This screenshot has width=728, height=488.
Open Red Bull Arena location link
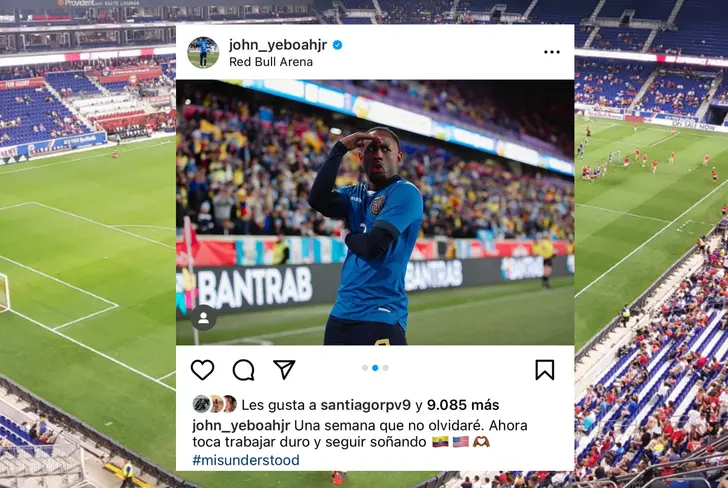point(271,62)
